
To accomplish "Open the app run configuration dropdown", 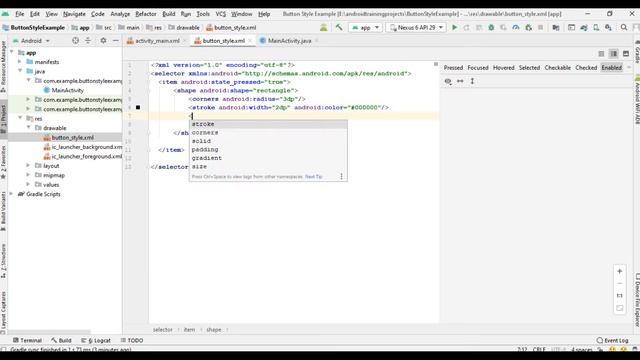I will (365, 27).
